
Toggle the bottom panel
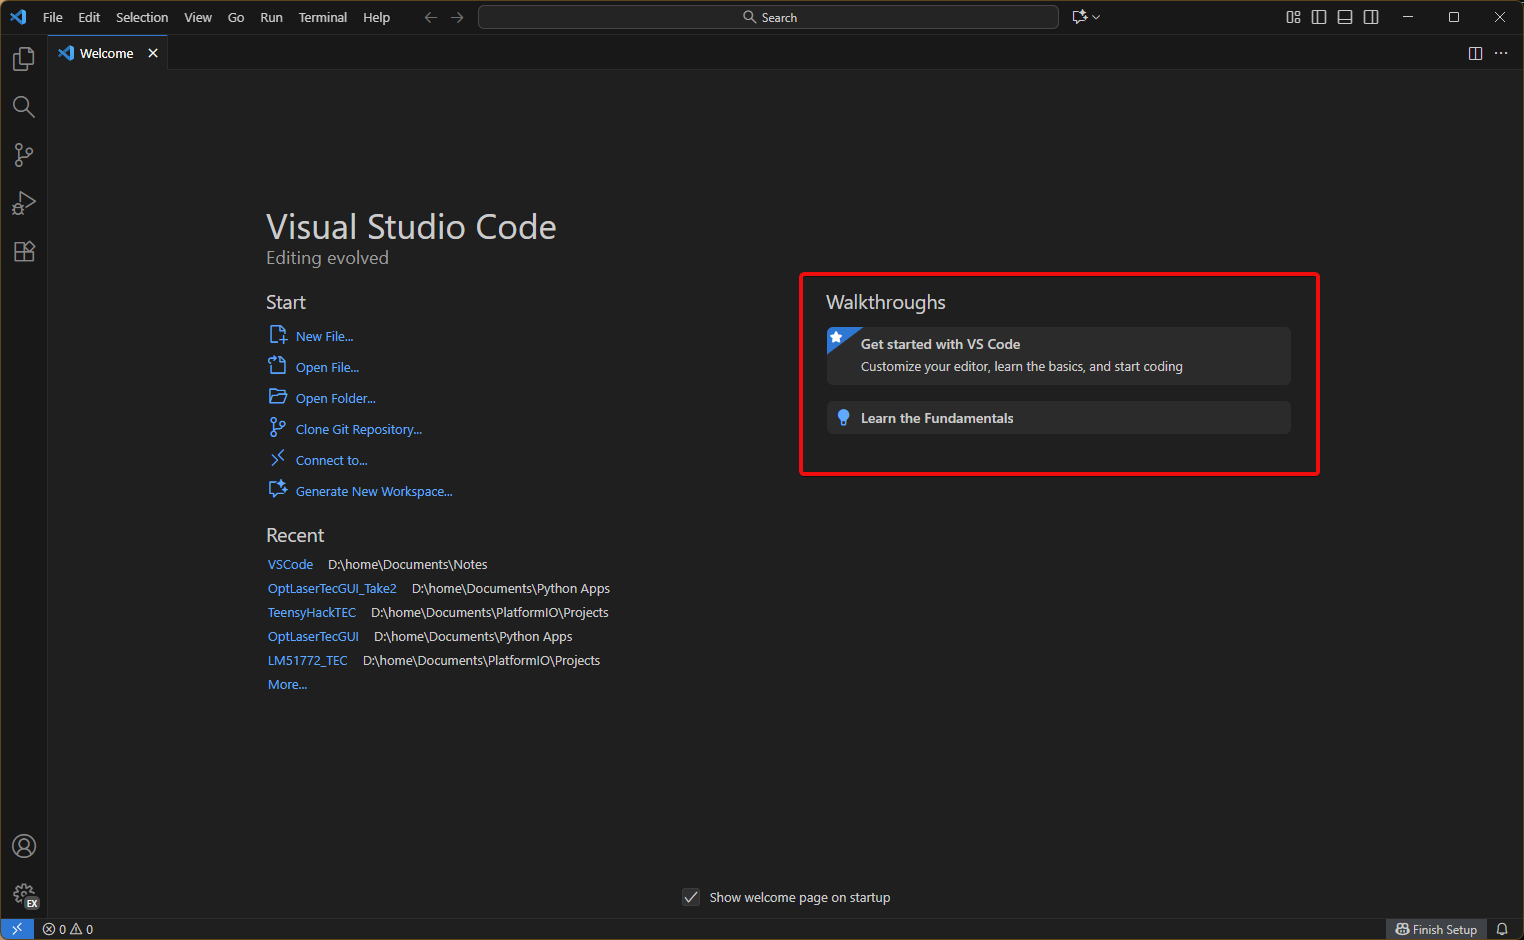pyautogui.click(x=1345, y=17)
